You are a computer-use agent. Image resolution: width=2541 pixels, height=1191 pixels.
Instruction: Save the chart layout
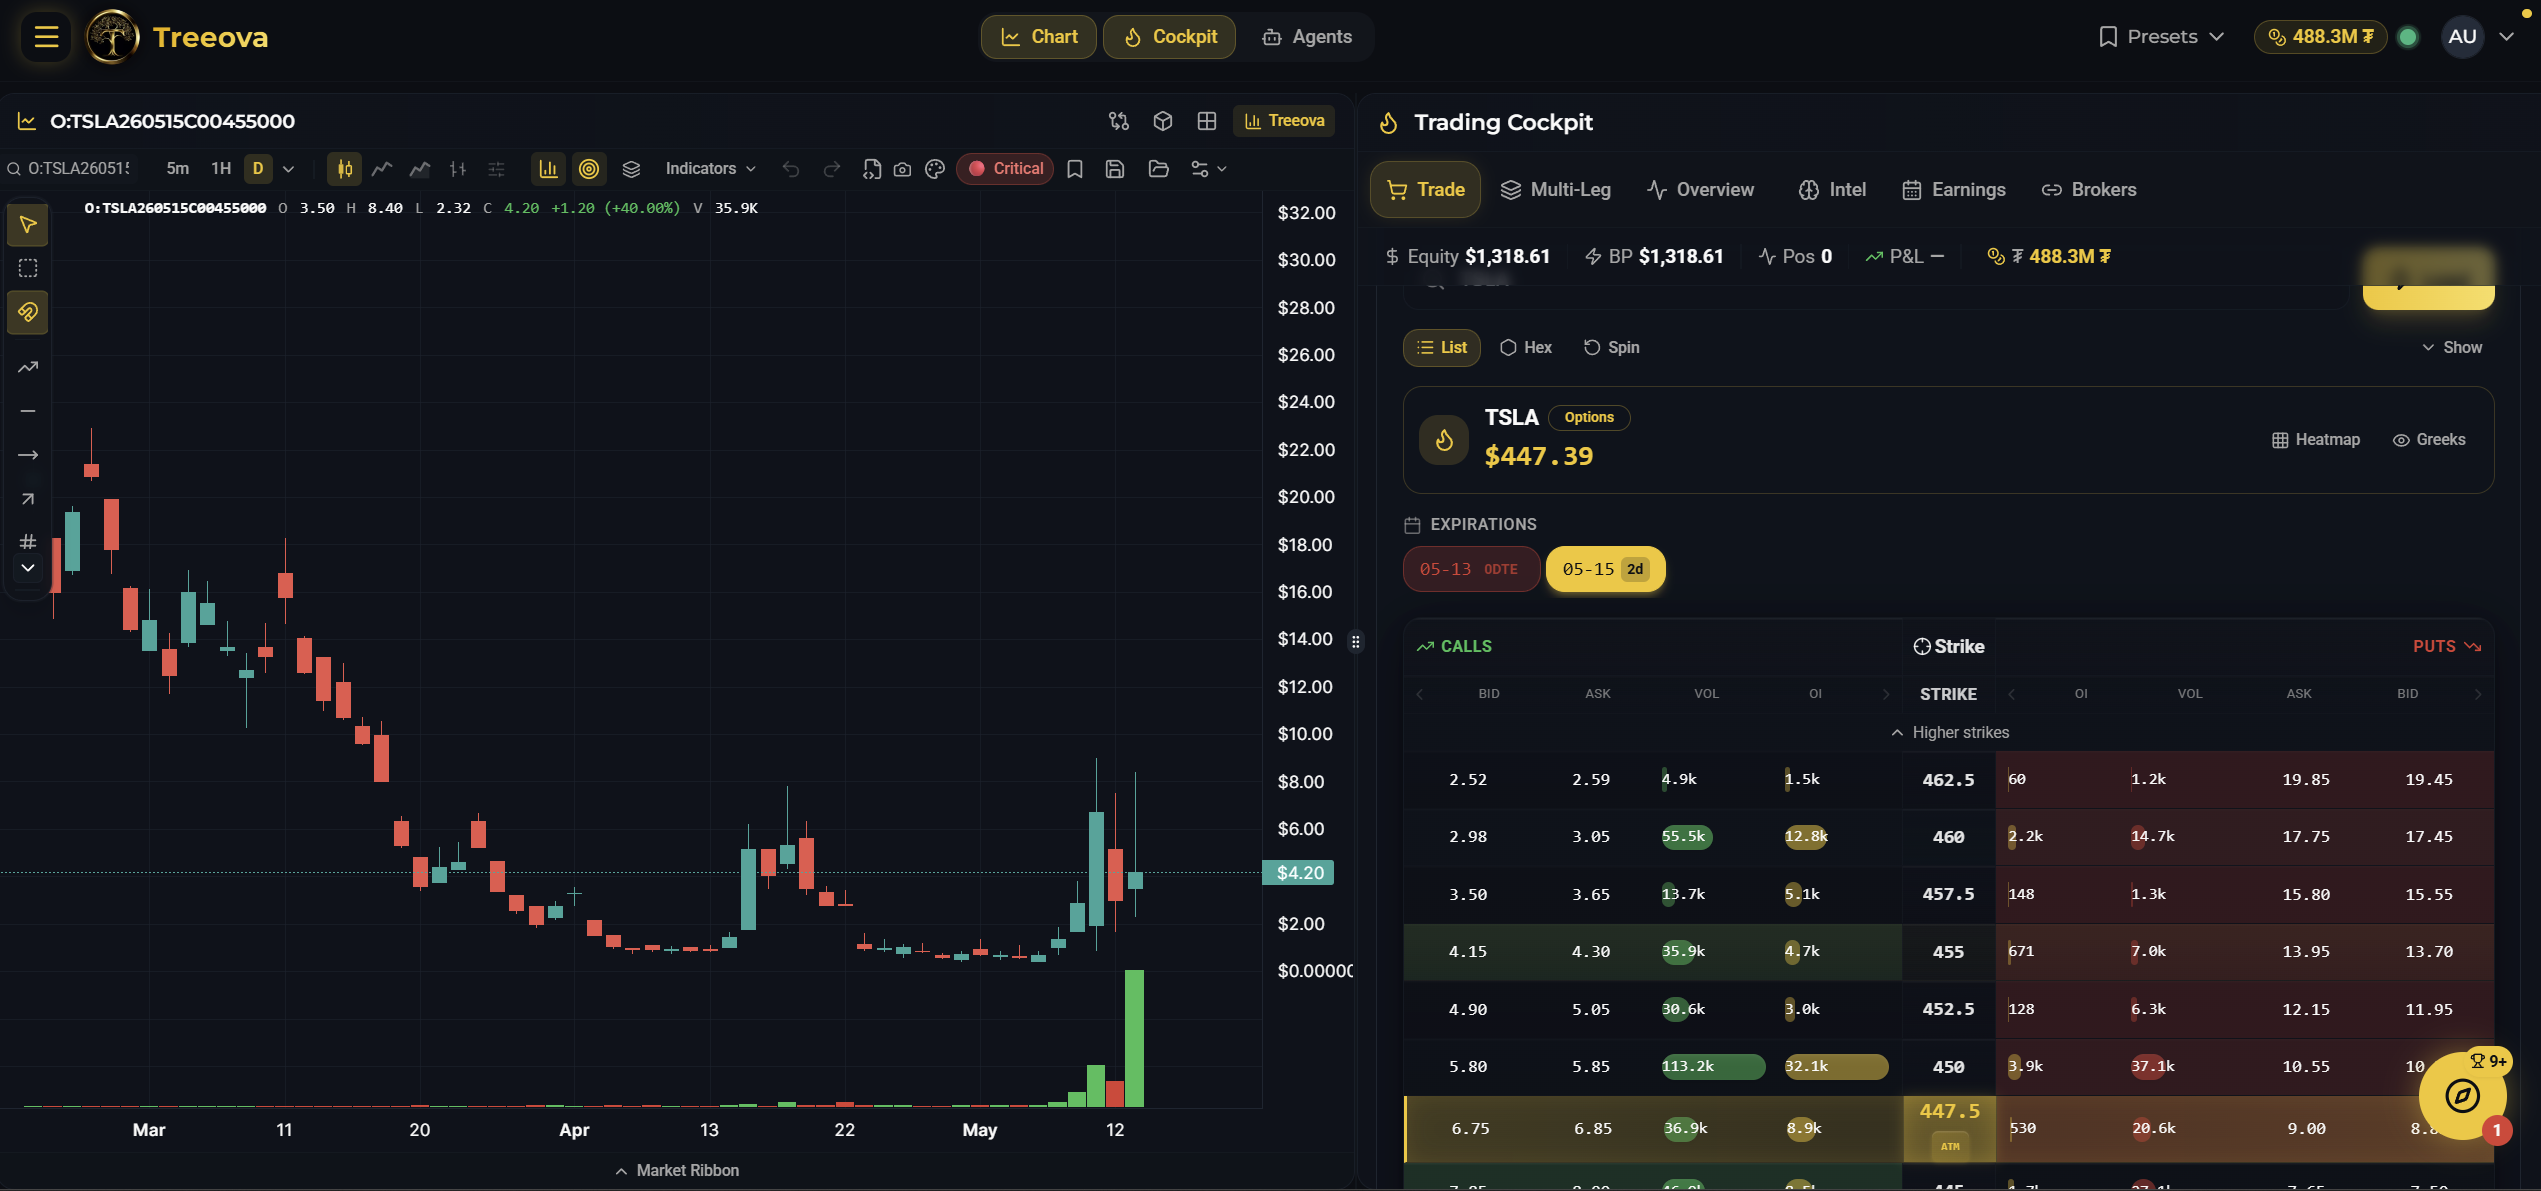pos(1115,169)
